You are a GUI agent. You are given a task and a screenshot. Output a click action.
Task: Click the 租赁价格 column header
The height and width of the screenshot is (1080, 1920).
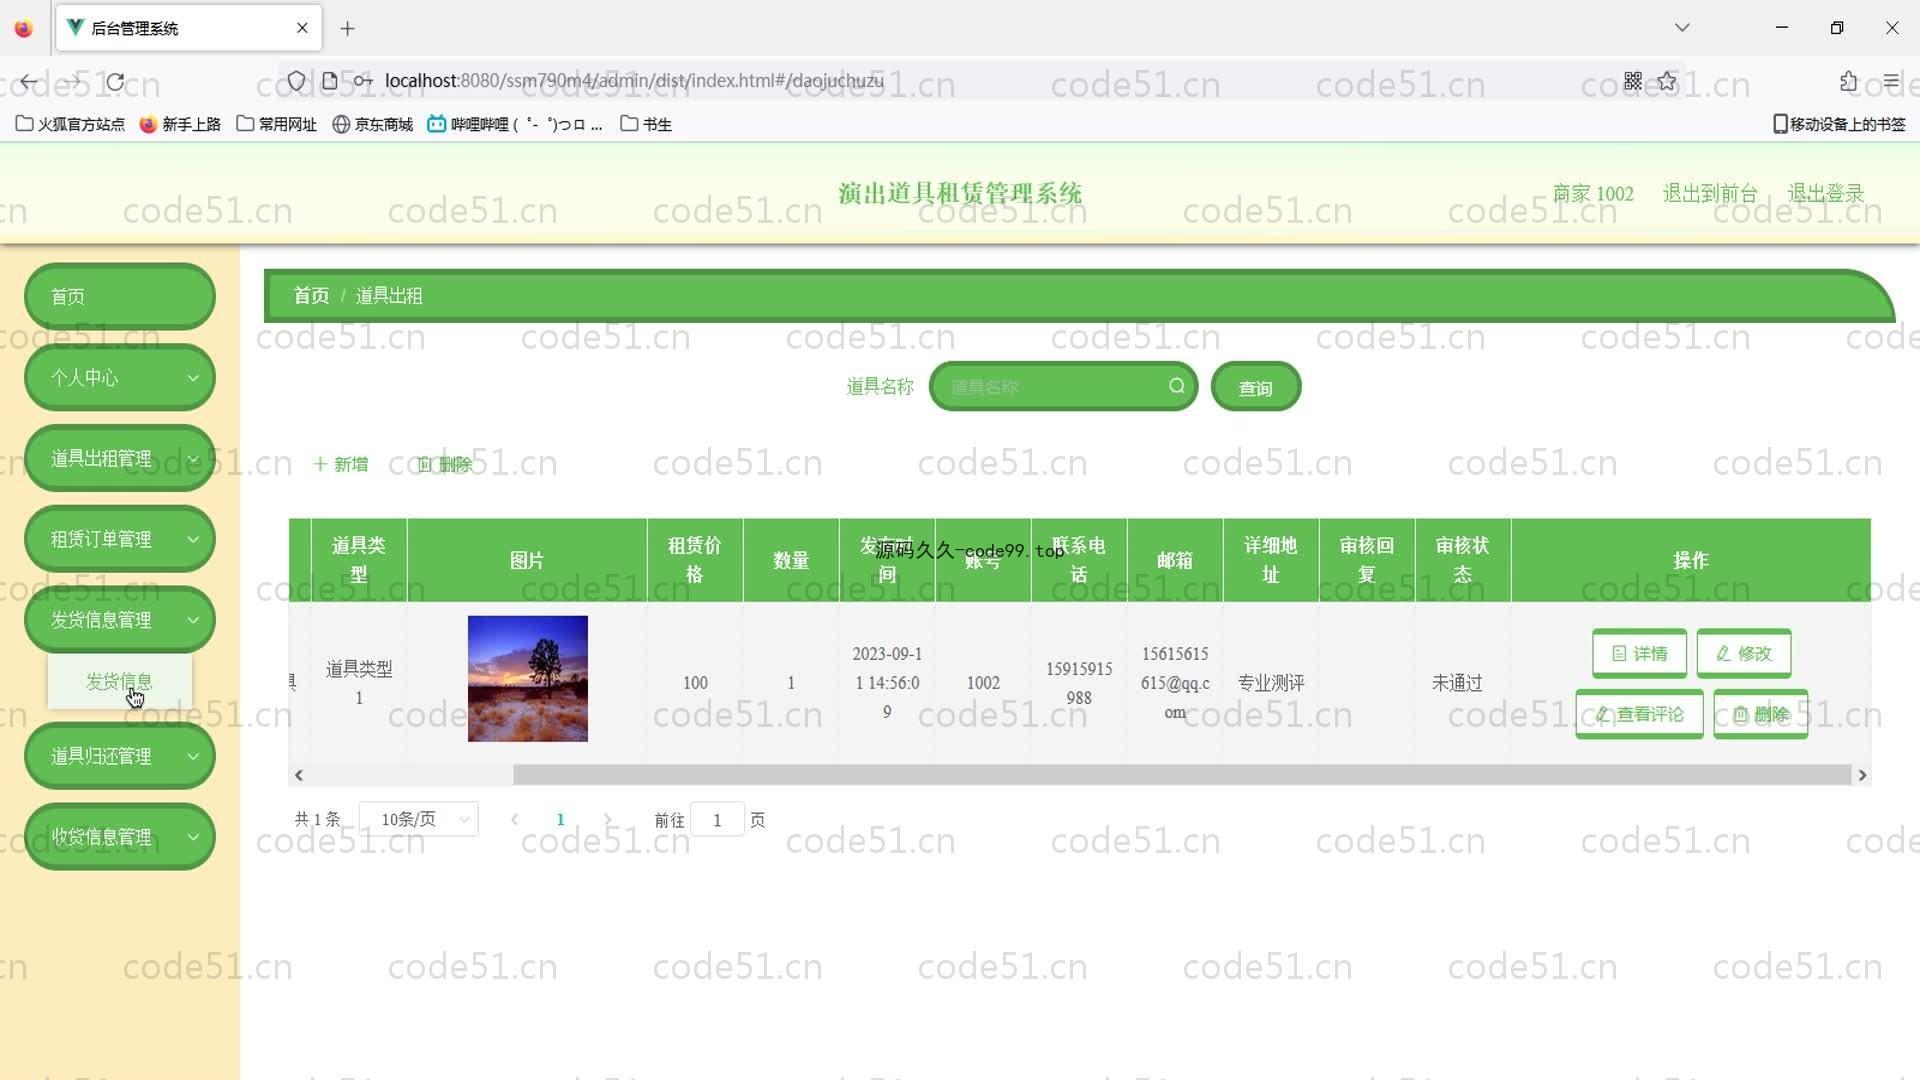695,560
